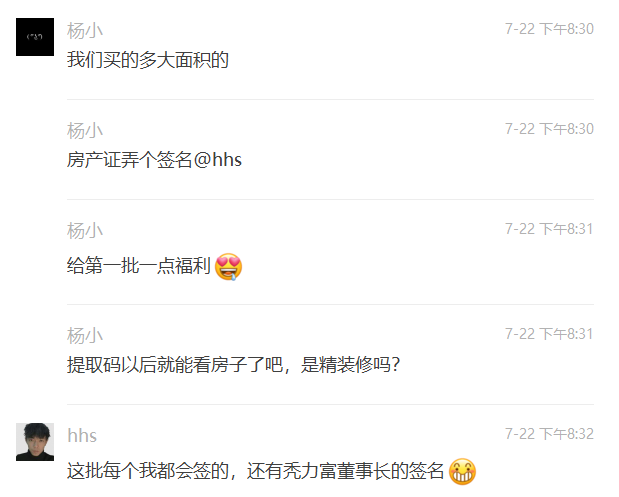
Task: Open the black avatar of 杨小
Action: click(x=35, y=37)
